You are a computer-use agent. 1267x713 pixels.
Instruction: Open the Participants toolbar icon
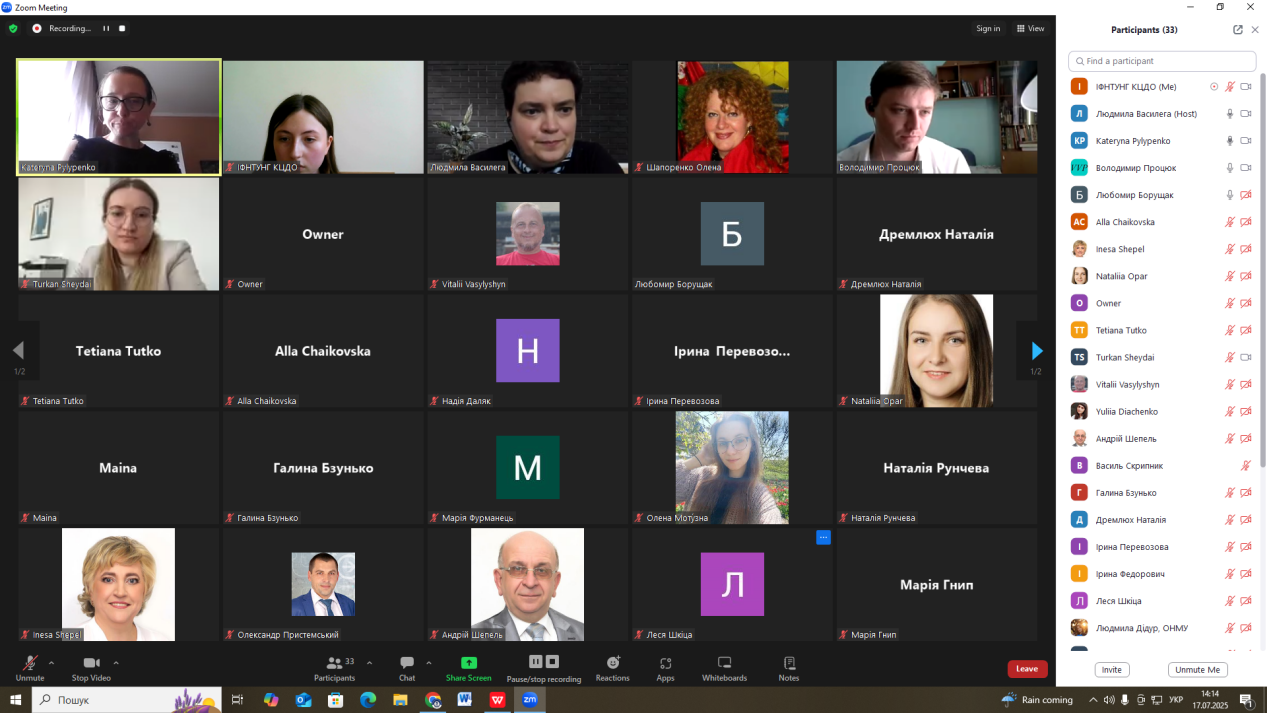tap(334, 663)
